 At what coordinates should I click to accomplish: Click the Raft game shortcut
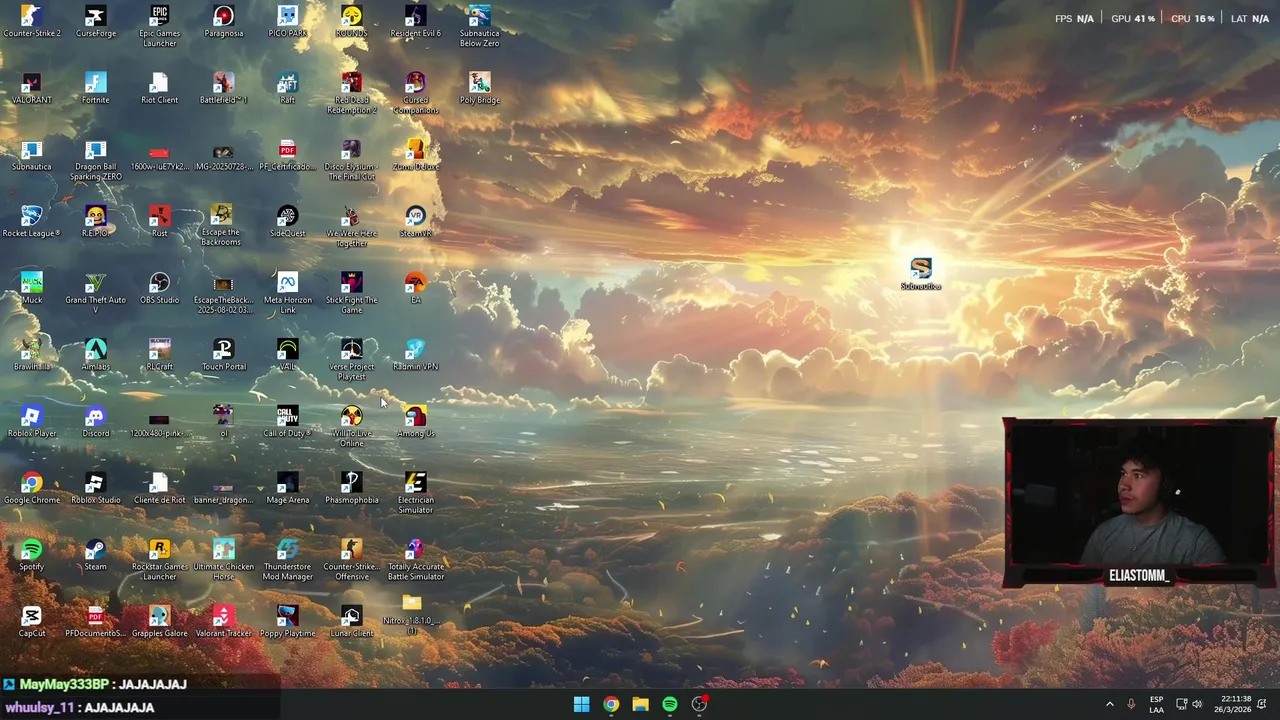(x=287, y=88)
